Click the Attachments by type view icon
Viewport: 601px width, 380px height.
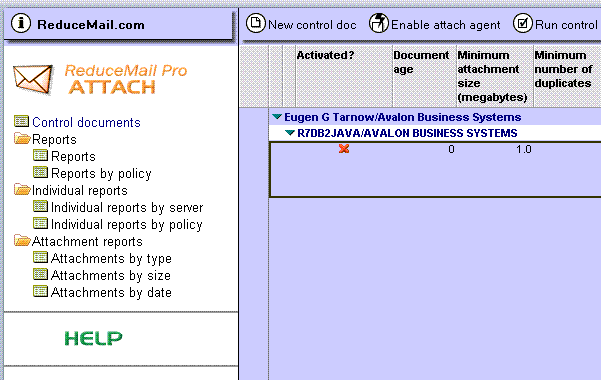coord(40,257)
